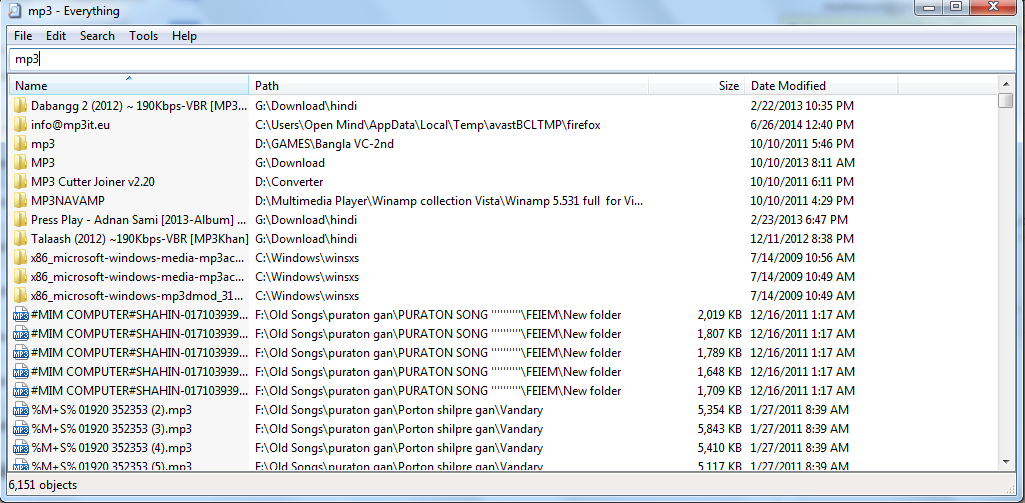Screen dimensions: 1025x503
Task: Click the vertical scrollbar thumb
Action: 1005,101
